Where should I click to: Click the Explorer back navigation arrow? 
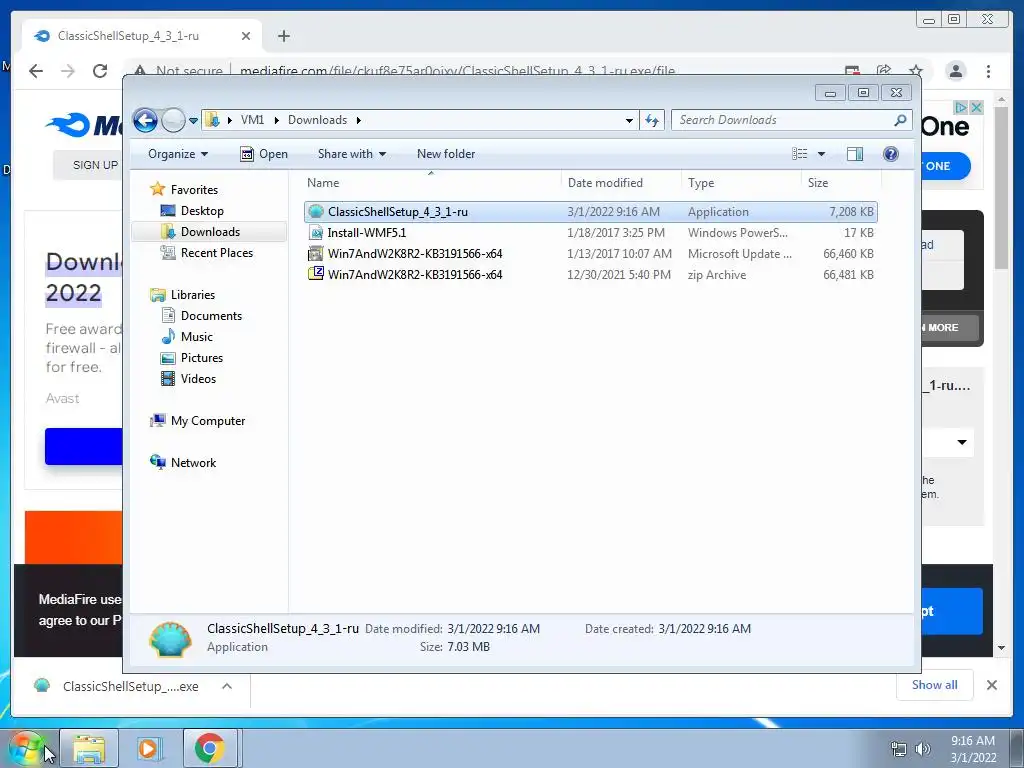pos(145,120)
